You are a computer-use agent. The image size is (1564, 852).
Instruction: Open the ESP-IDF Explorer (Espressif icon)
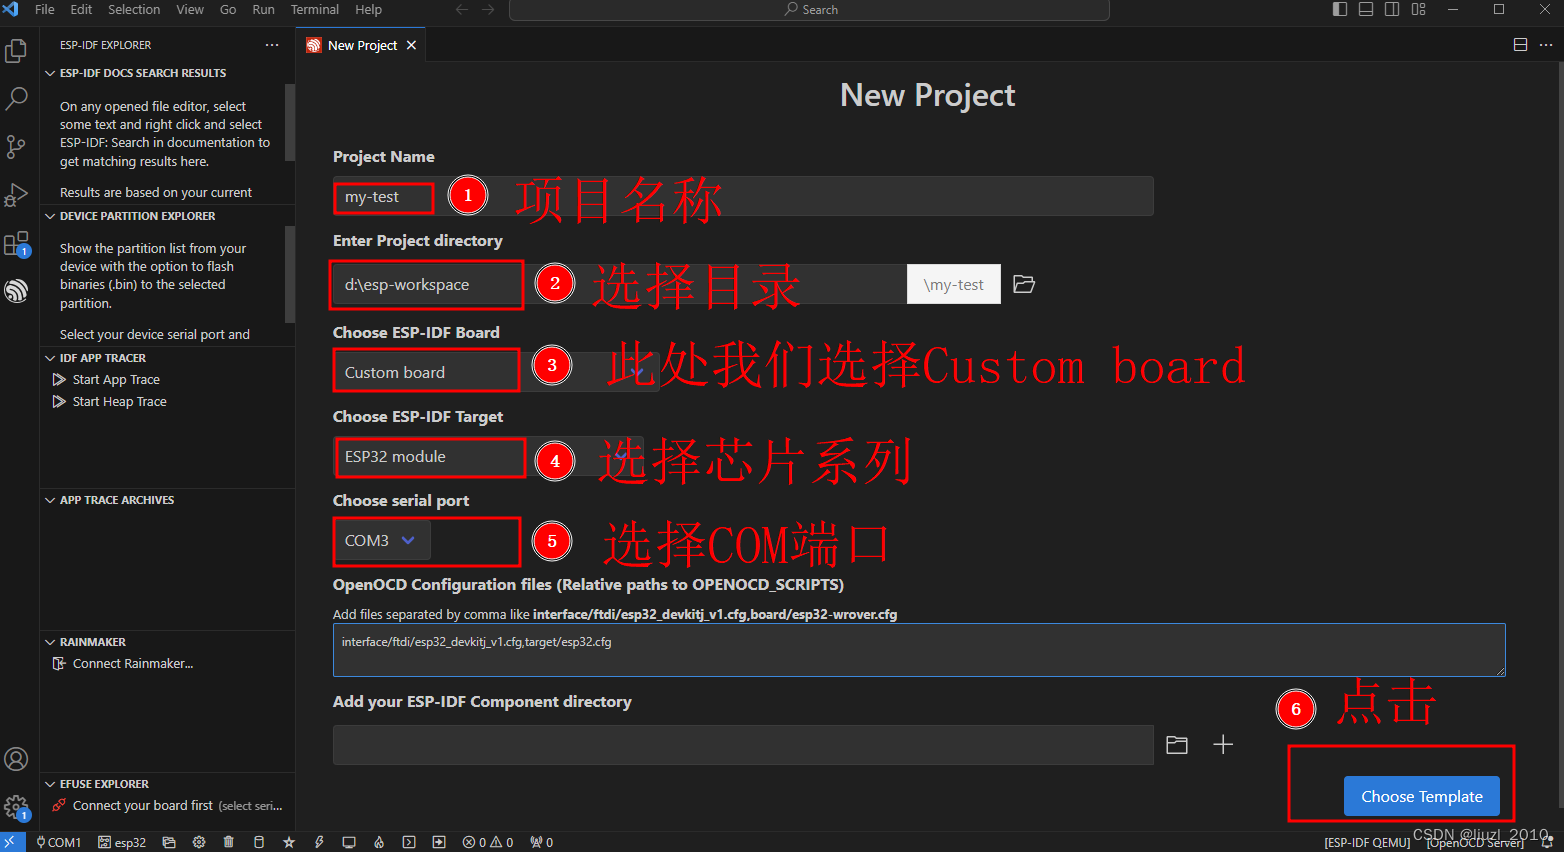click(16, 290)
